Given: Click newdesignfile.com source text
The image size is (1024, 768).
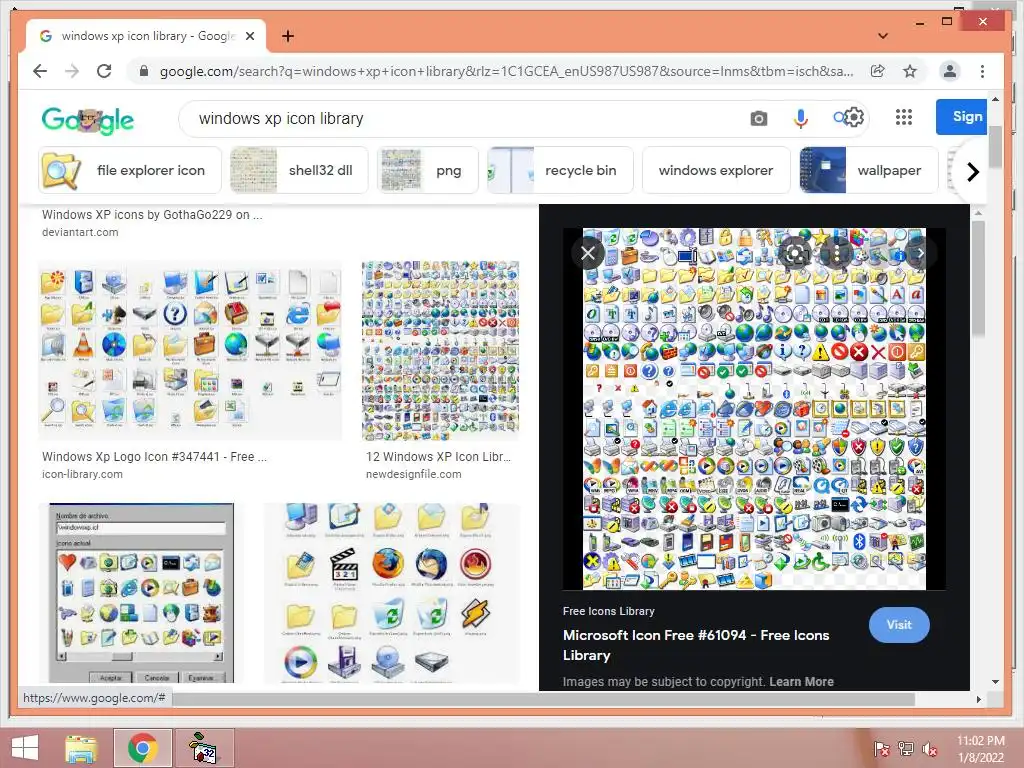Looking at the screenshot, I should click(x=413, y=474).
